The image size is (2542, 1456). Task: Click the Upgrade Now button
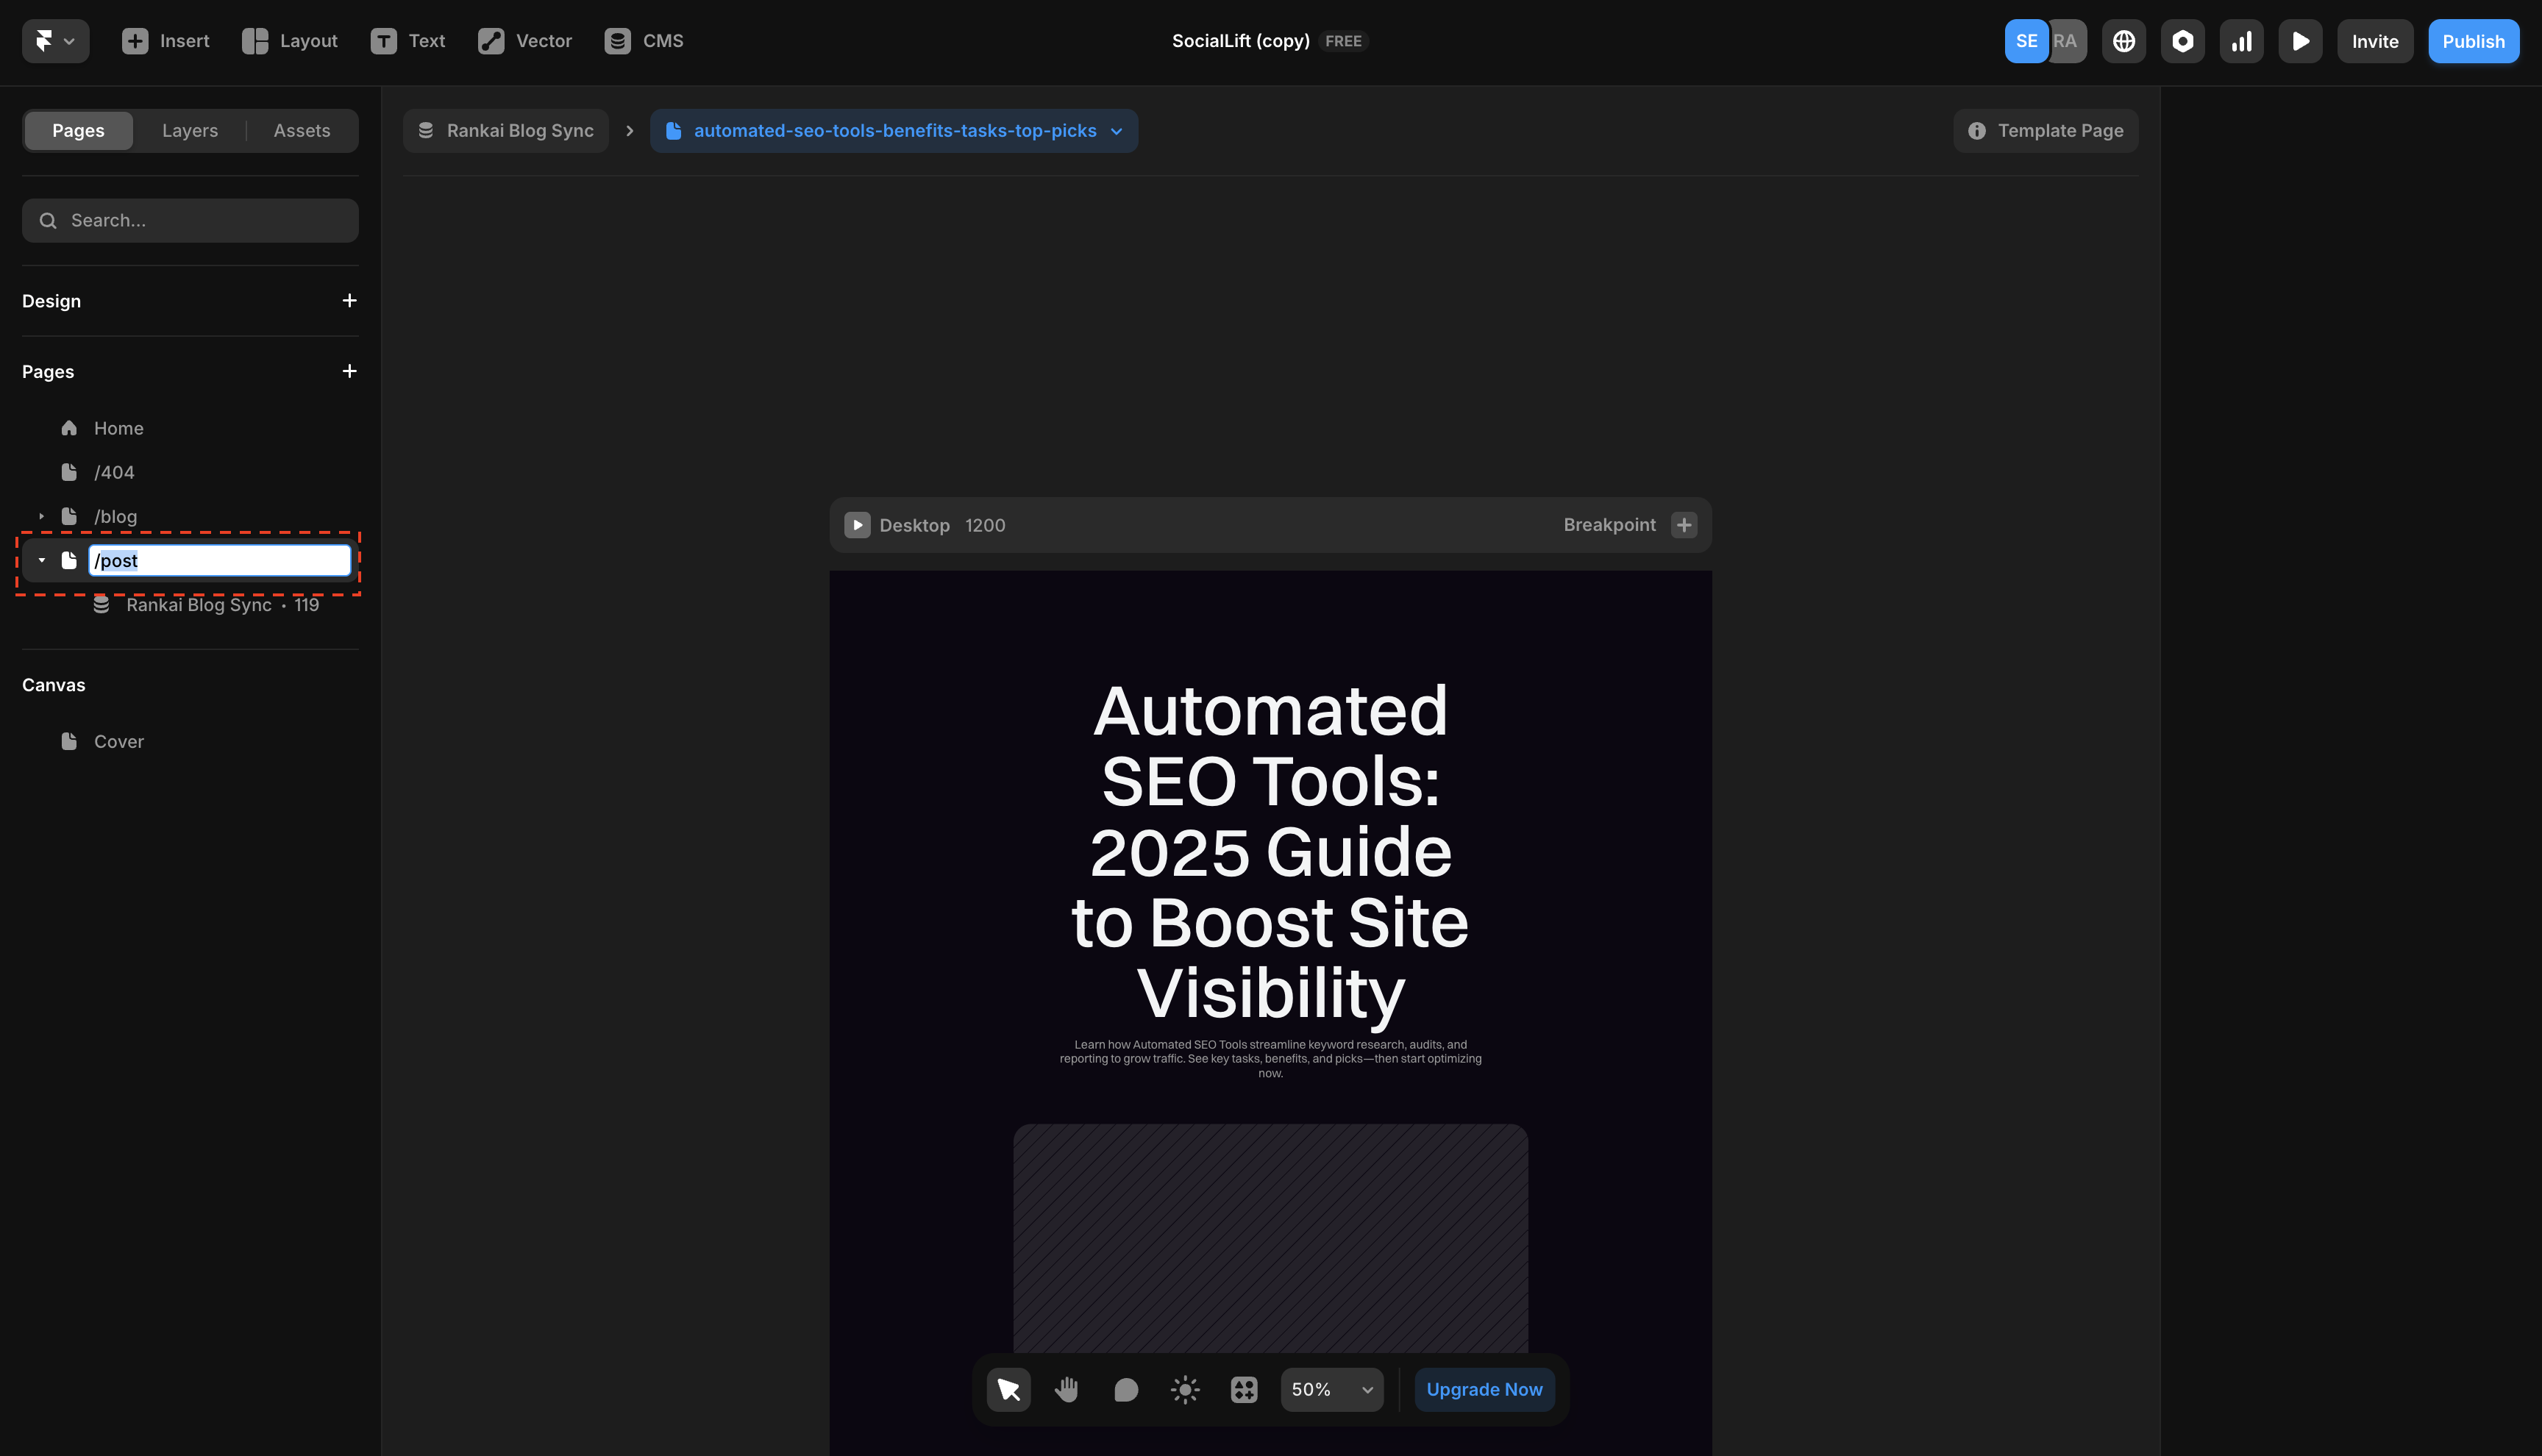click(x=1484, y=1389)
